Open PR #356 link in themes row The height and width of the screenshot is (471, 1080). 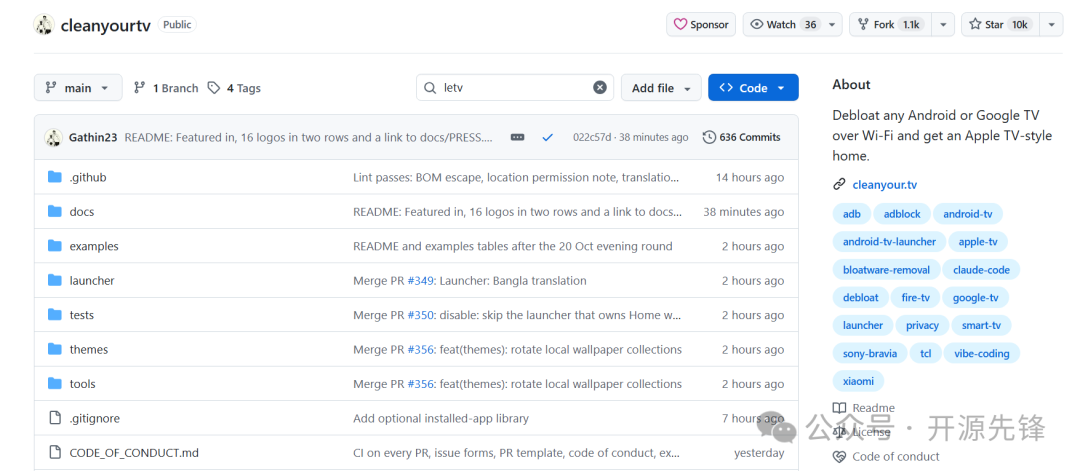pos(420,349)
